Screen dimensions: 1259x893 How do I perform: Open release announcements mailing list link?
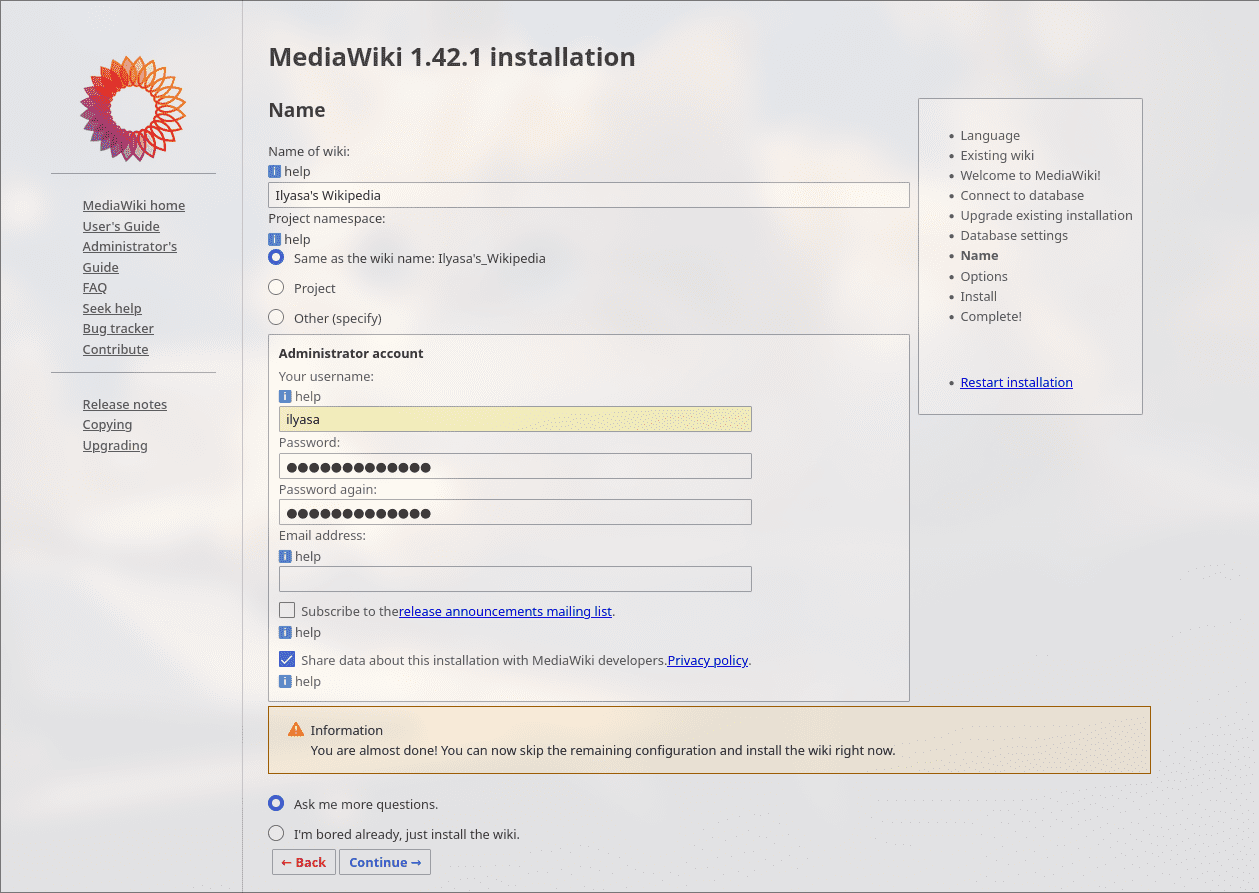click(505, 611)
